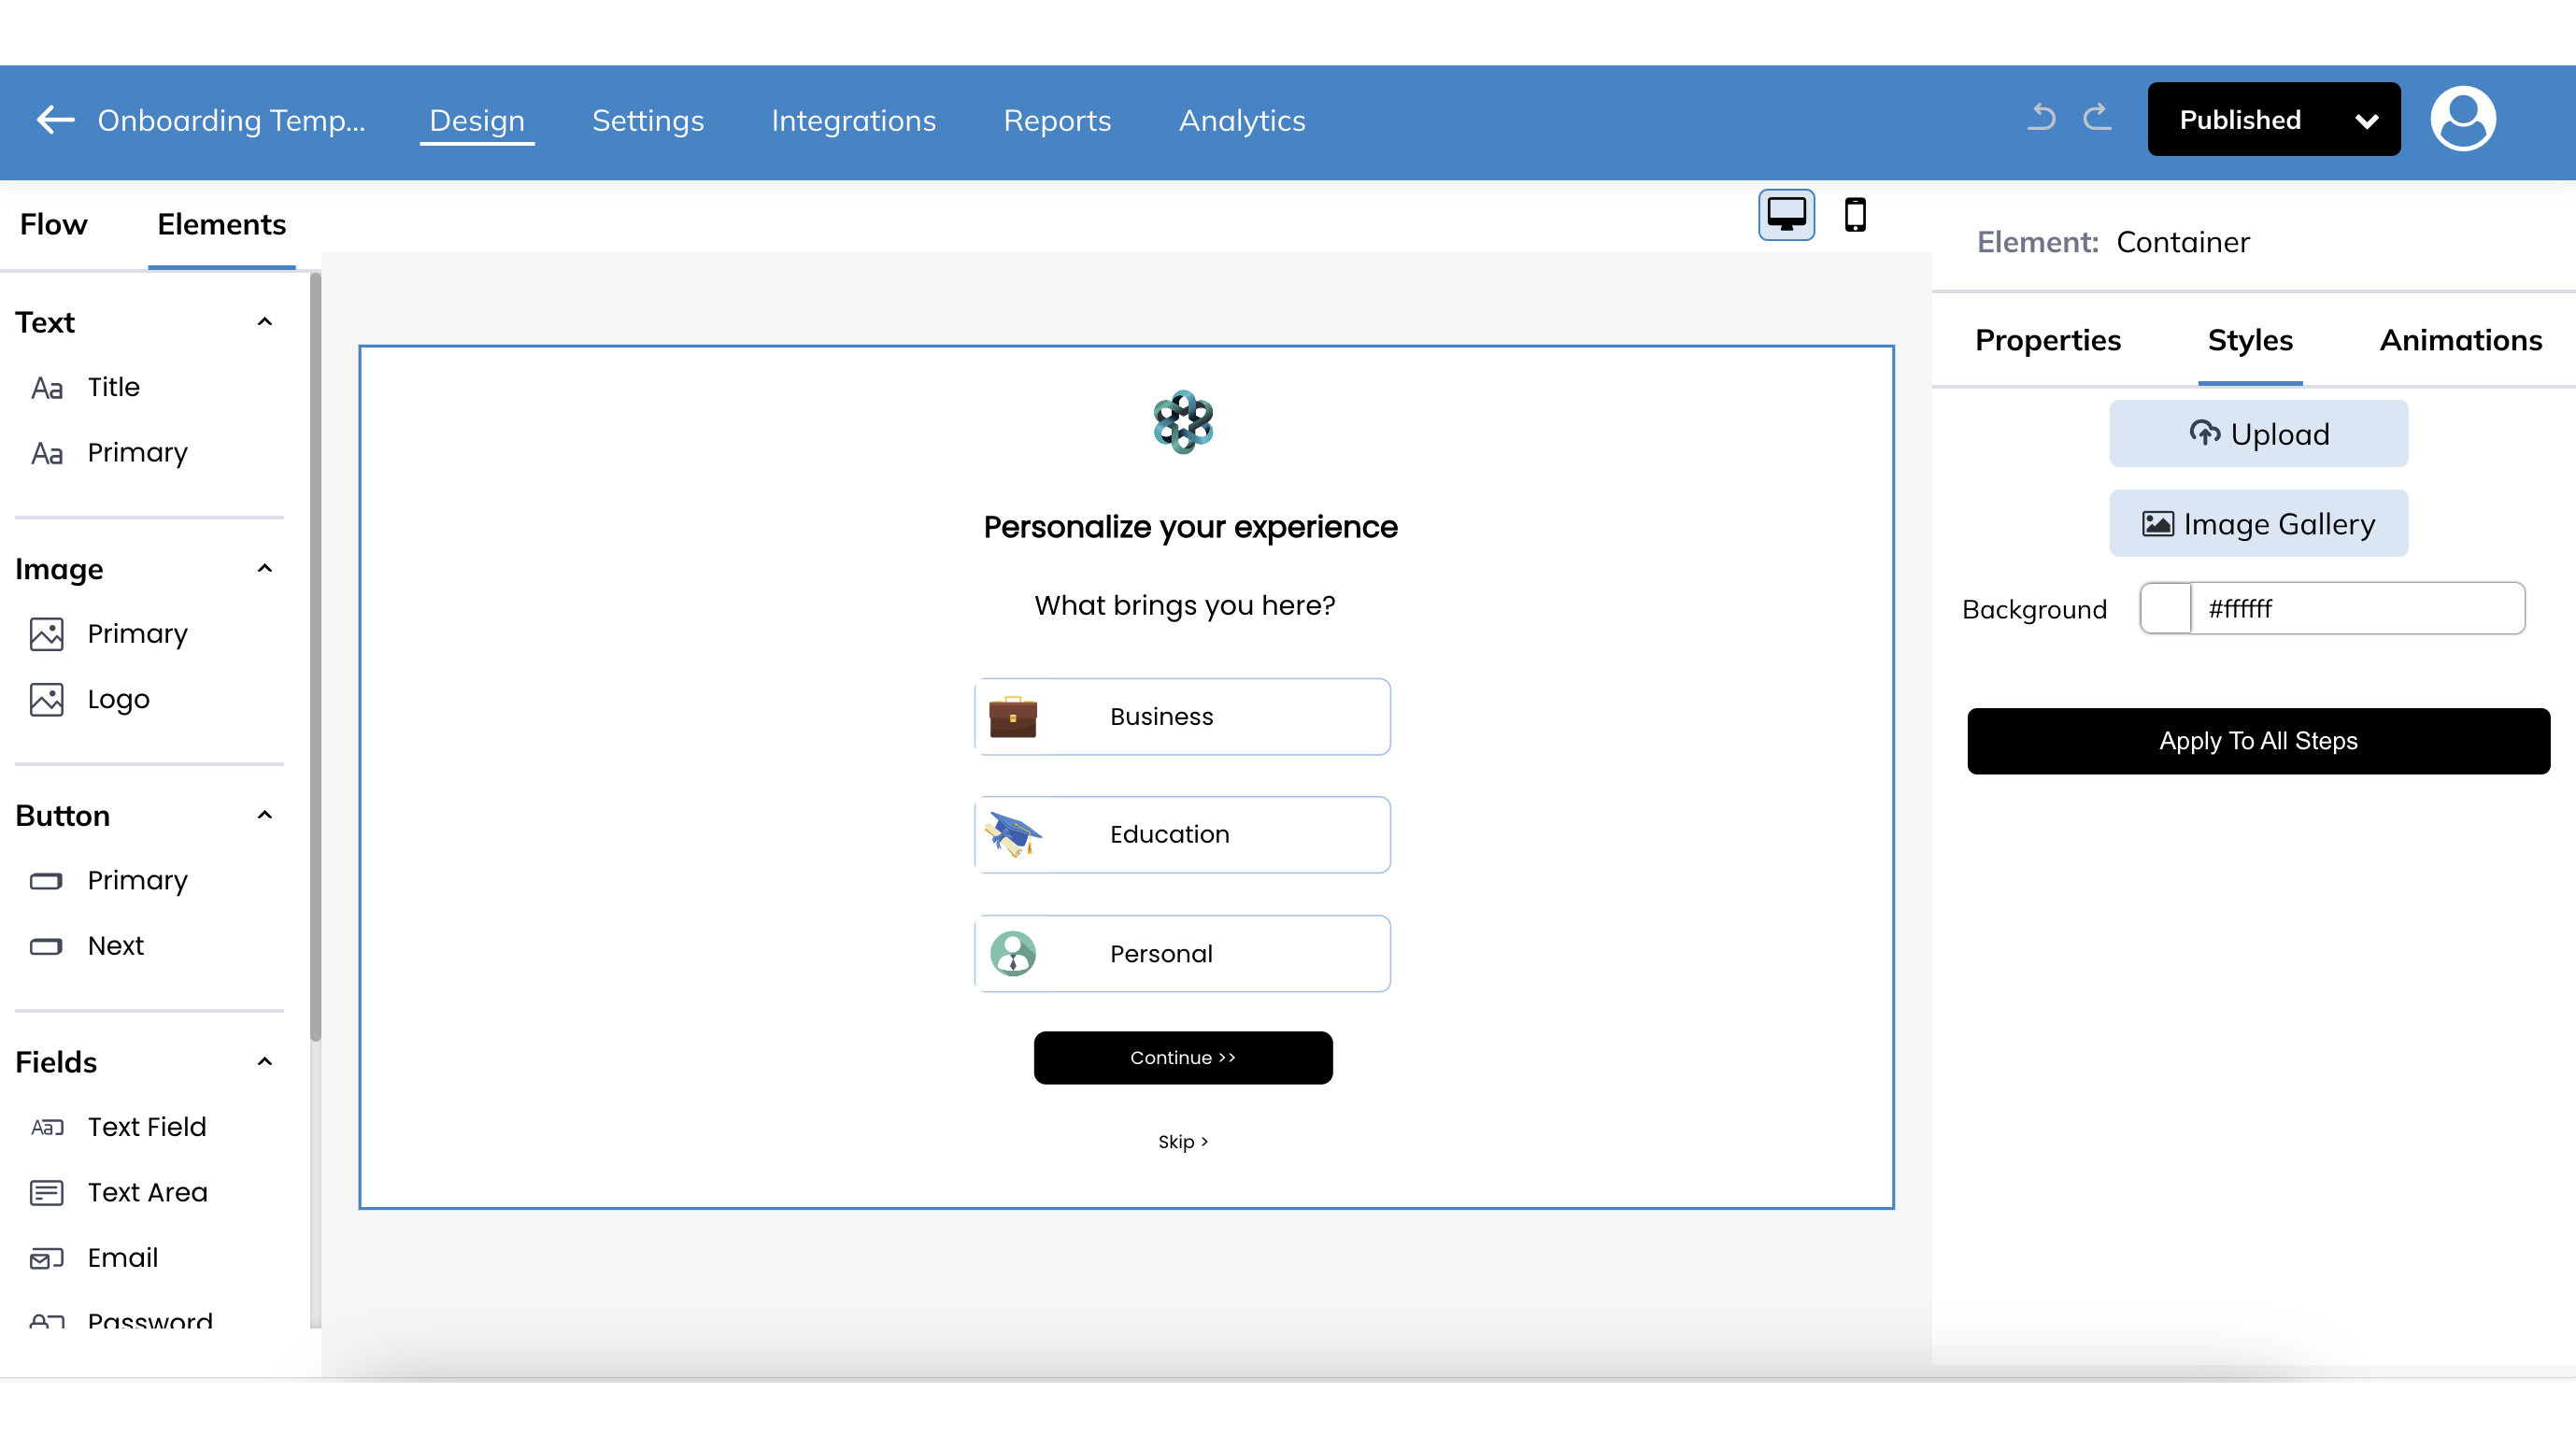Screen dimensions: 2576x1449
Task: Click the Image Gallery button
Action: [2258, 523]
